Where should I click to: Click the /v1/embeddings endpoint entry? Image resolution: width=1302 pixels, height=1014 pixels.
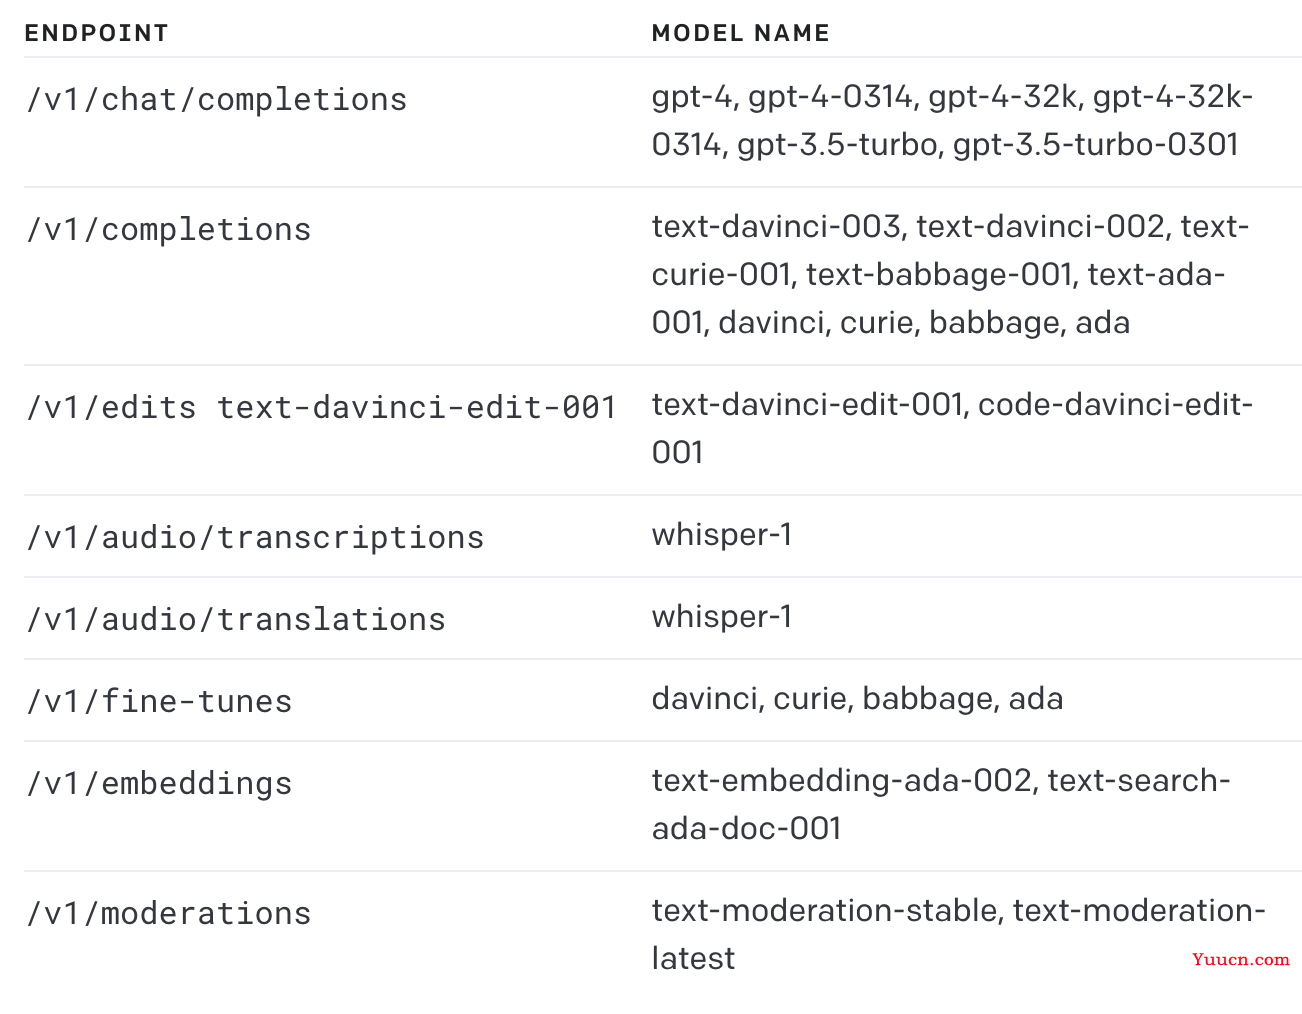(159, 784)
